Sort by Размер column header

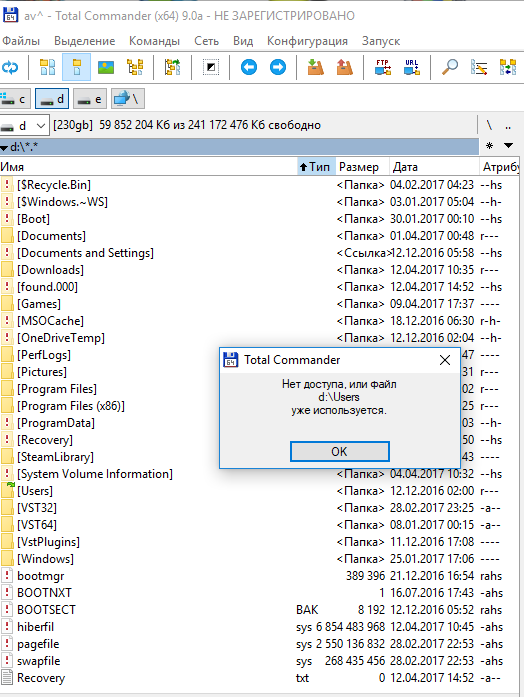362,167
